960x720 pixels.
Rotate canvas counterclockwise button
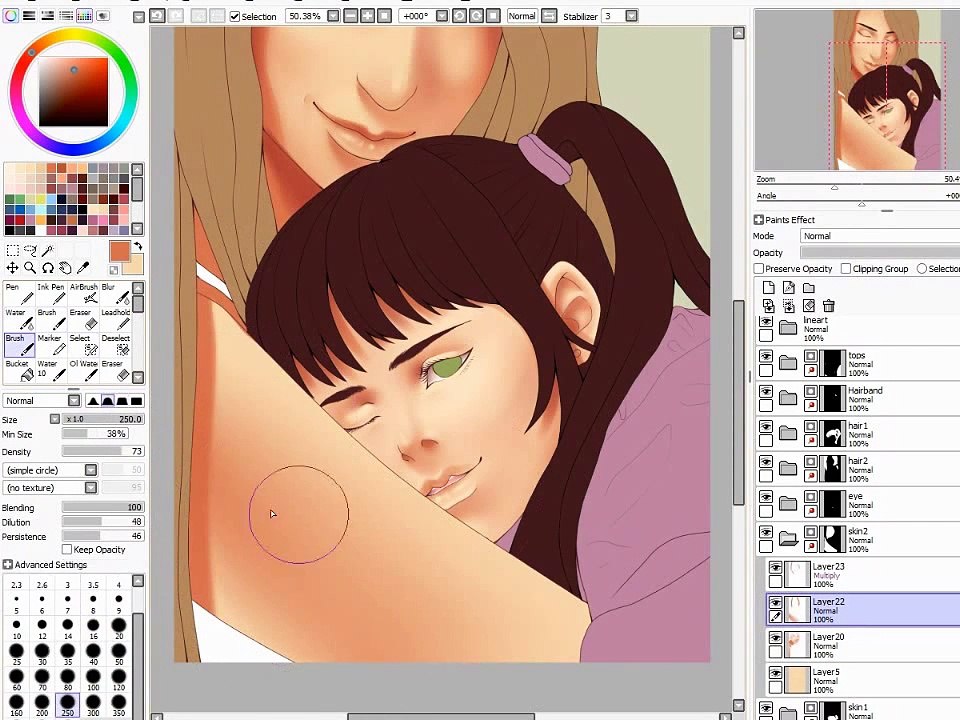click(459, 16)
